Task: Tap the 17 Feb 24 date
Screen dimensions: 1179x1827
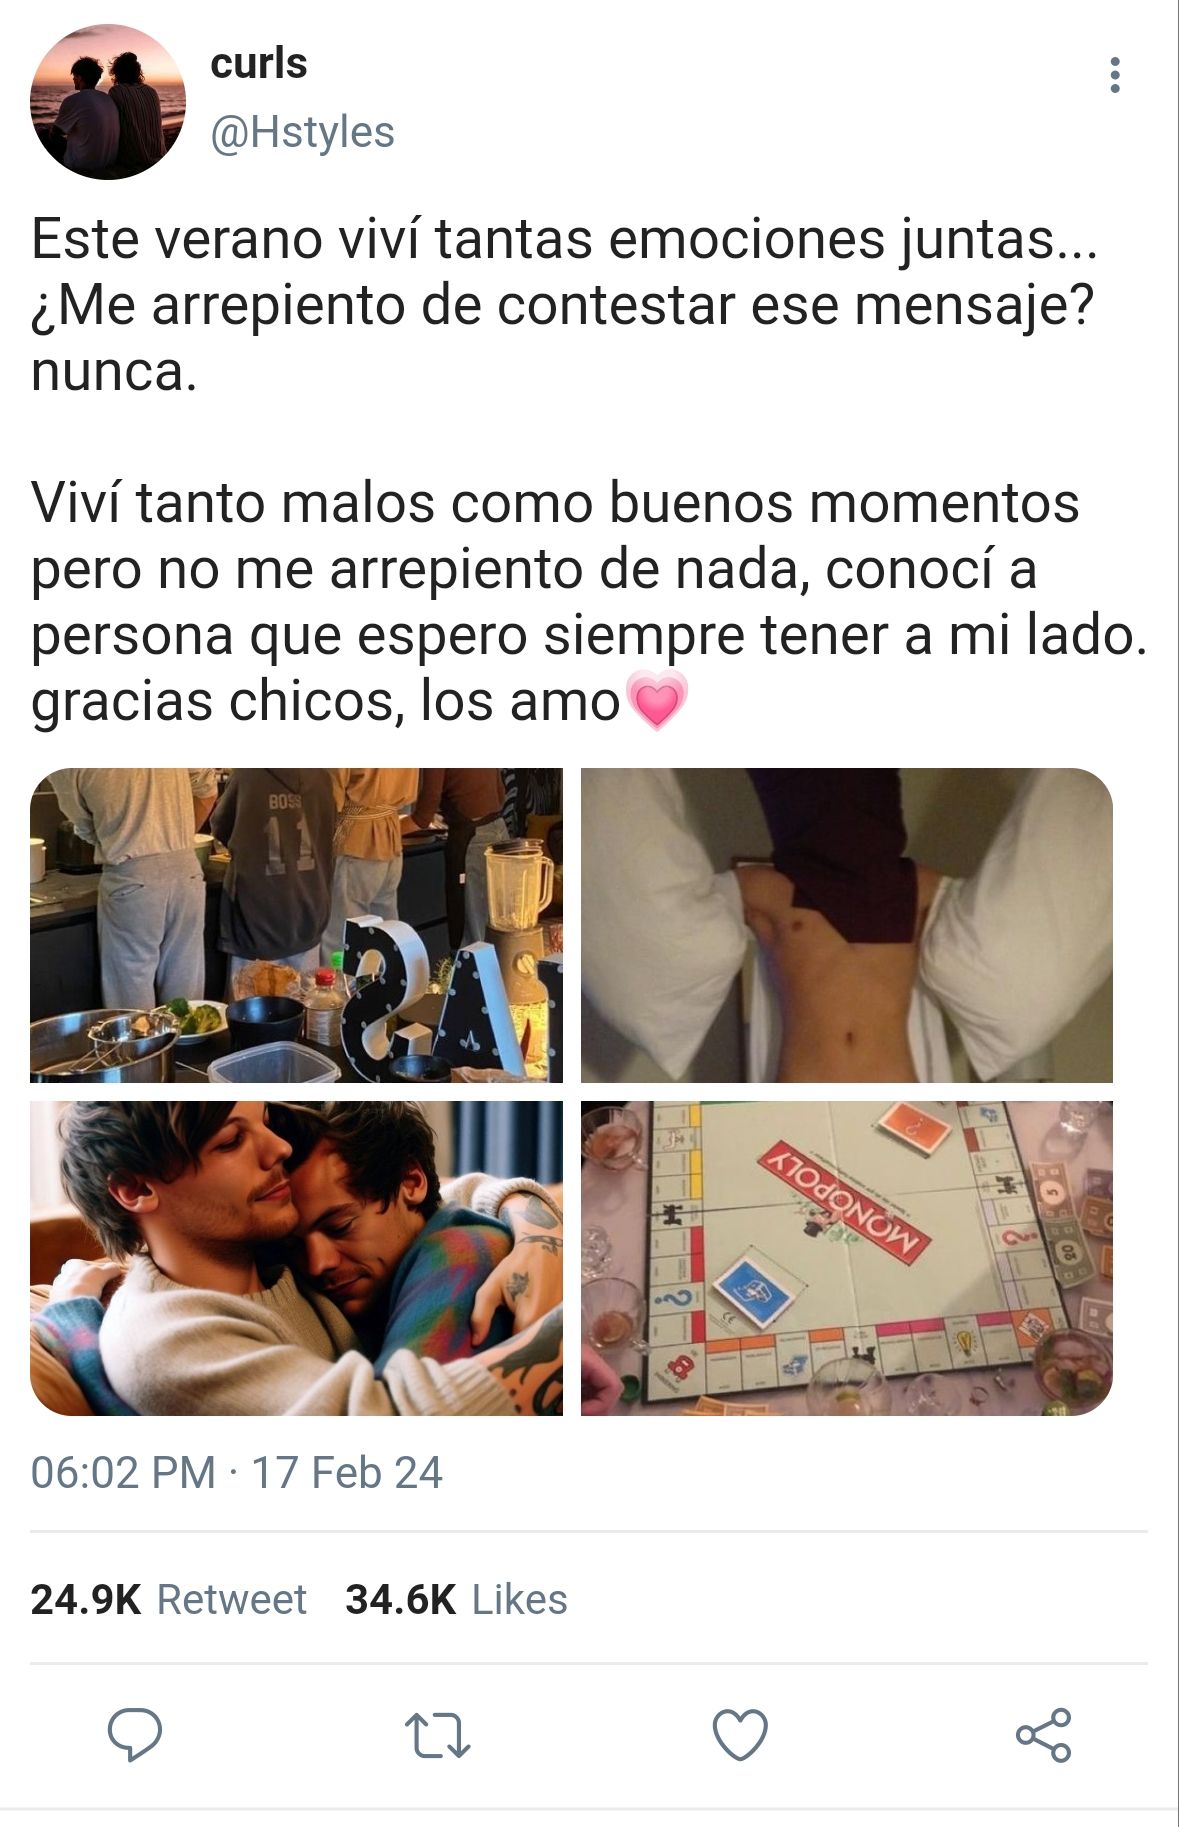Action: [346, 1473]
